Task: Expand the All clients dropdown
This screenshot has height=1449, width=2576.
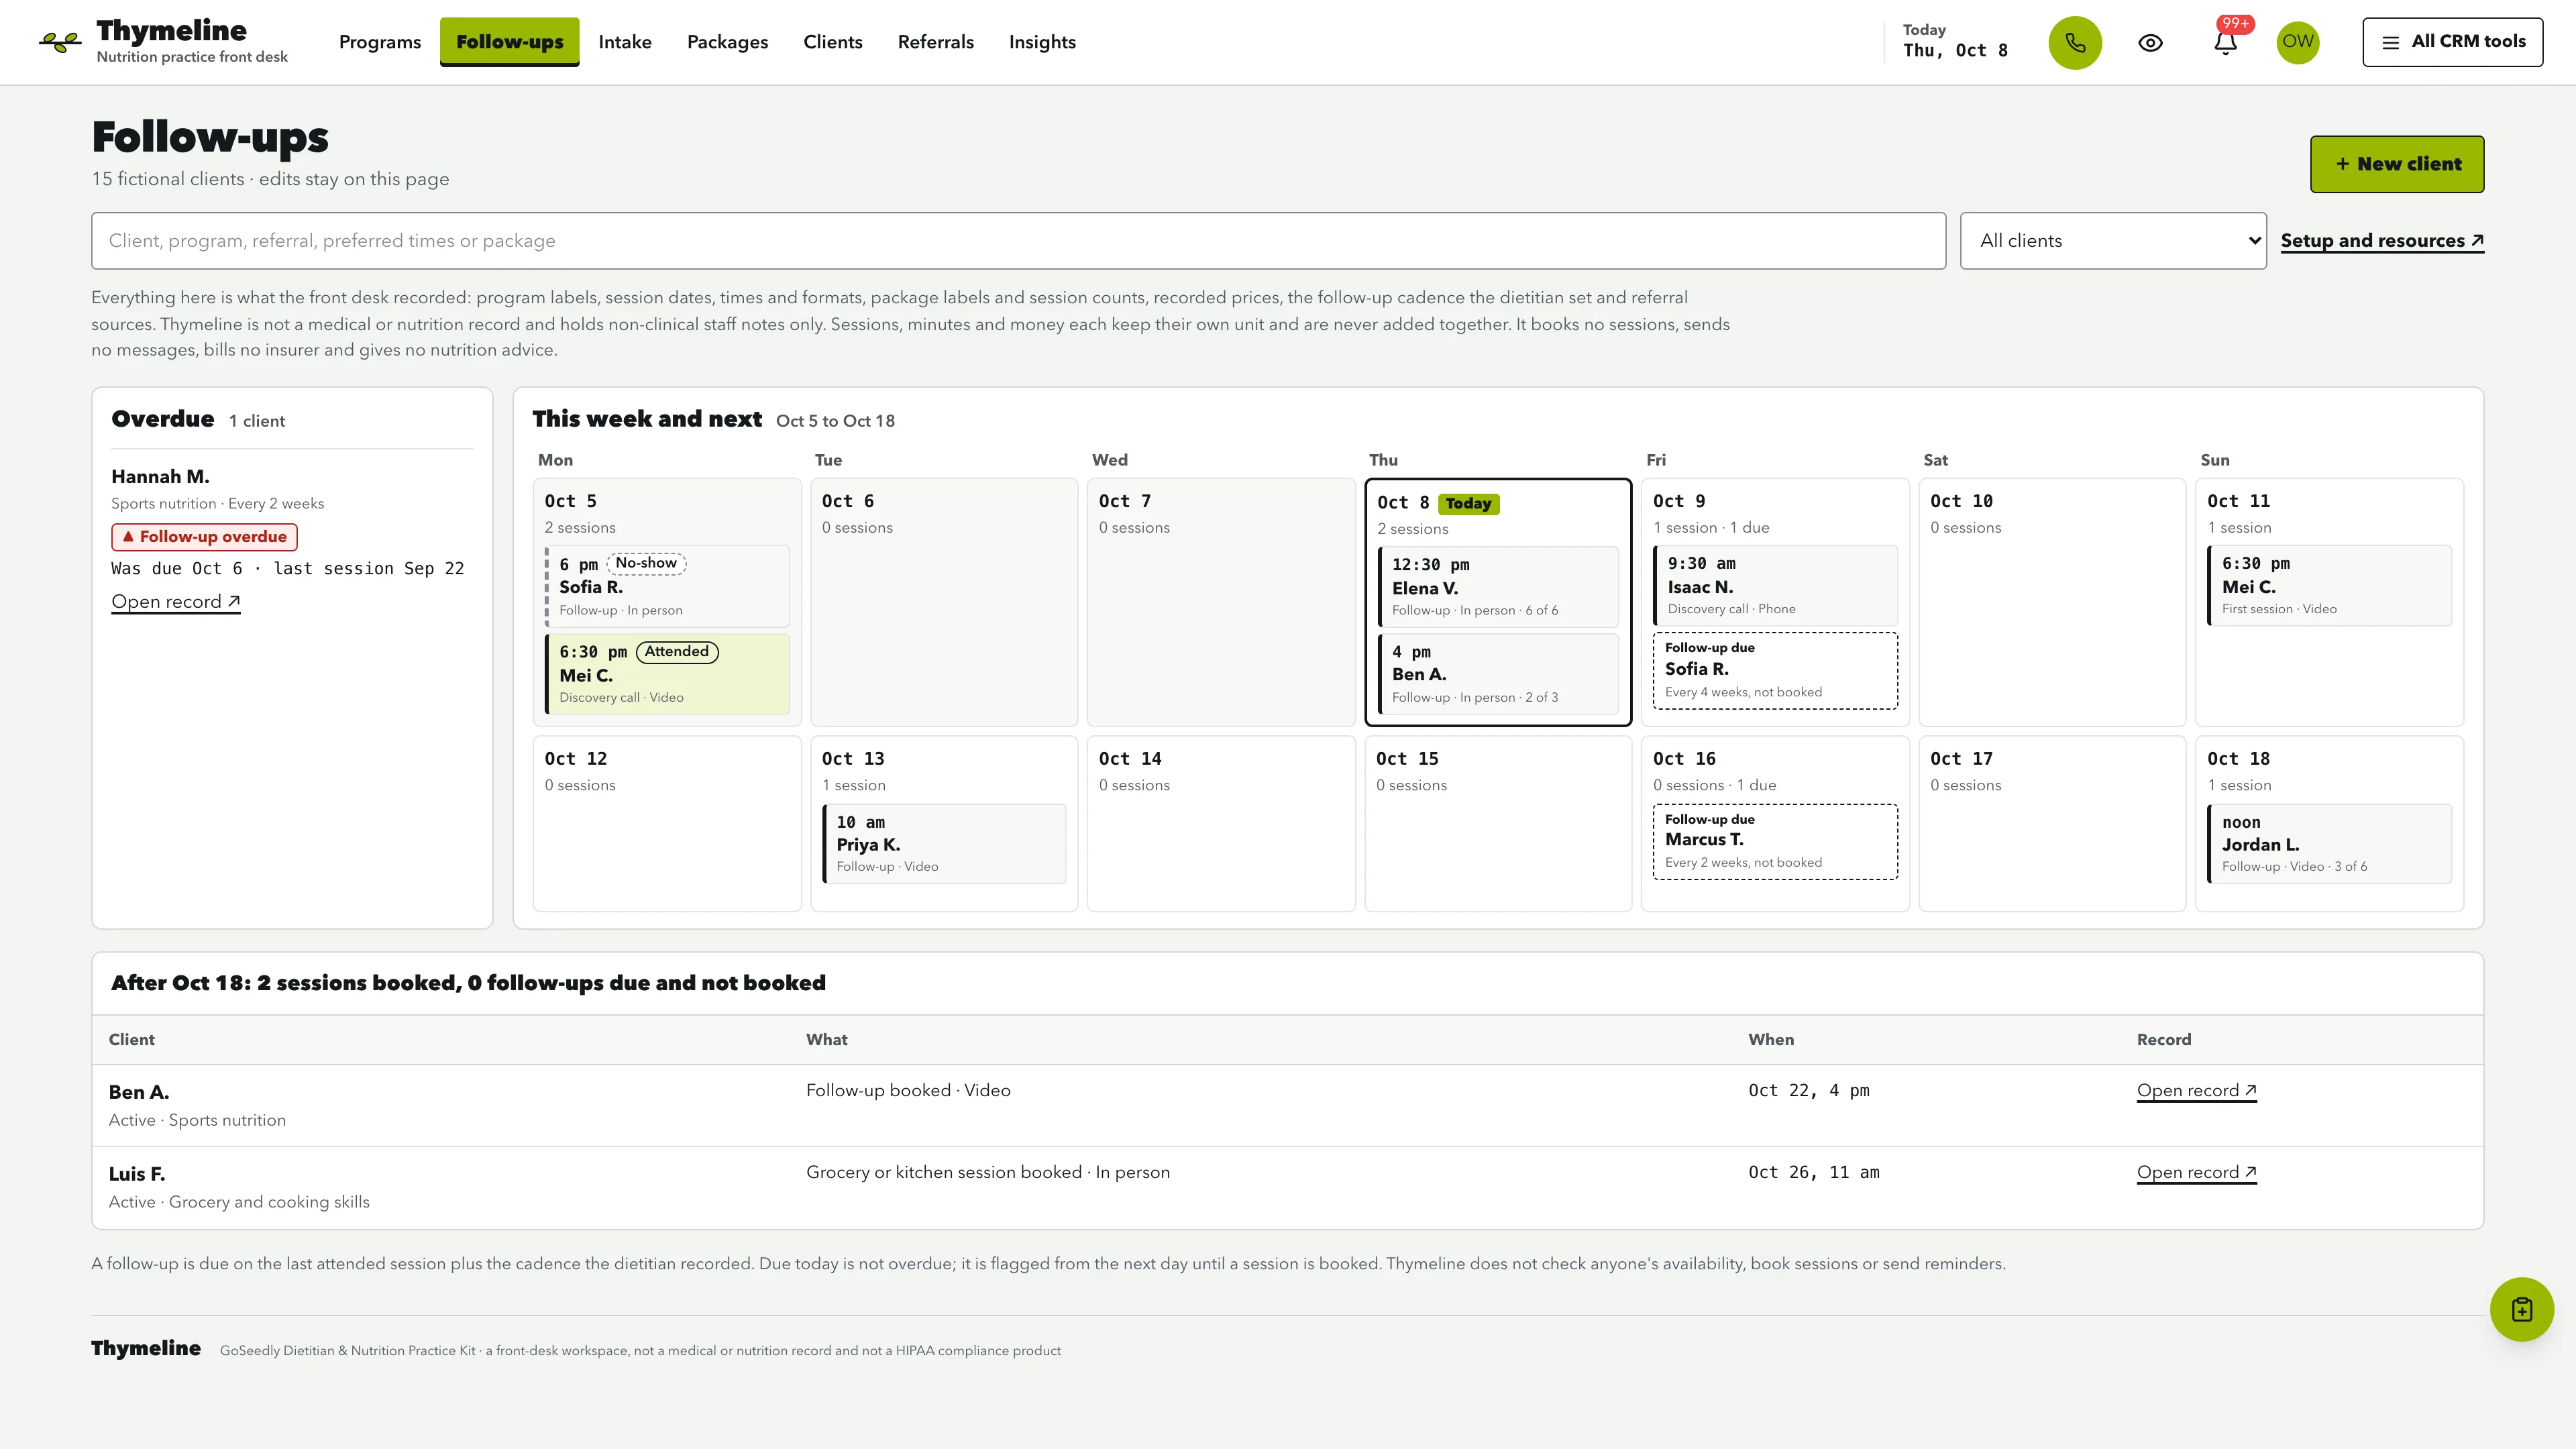Action: [2112, 240]
